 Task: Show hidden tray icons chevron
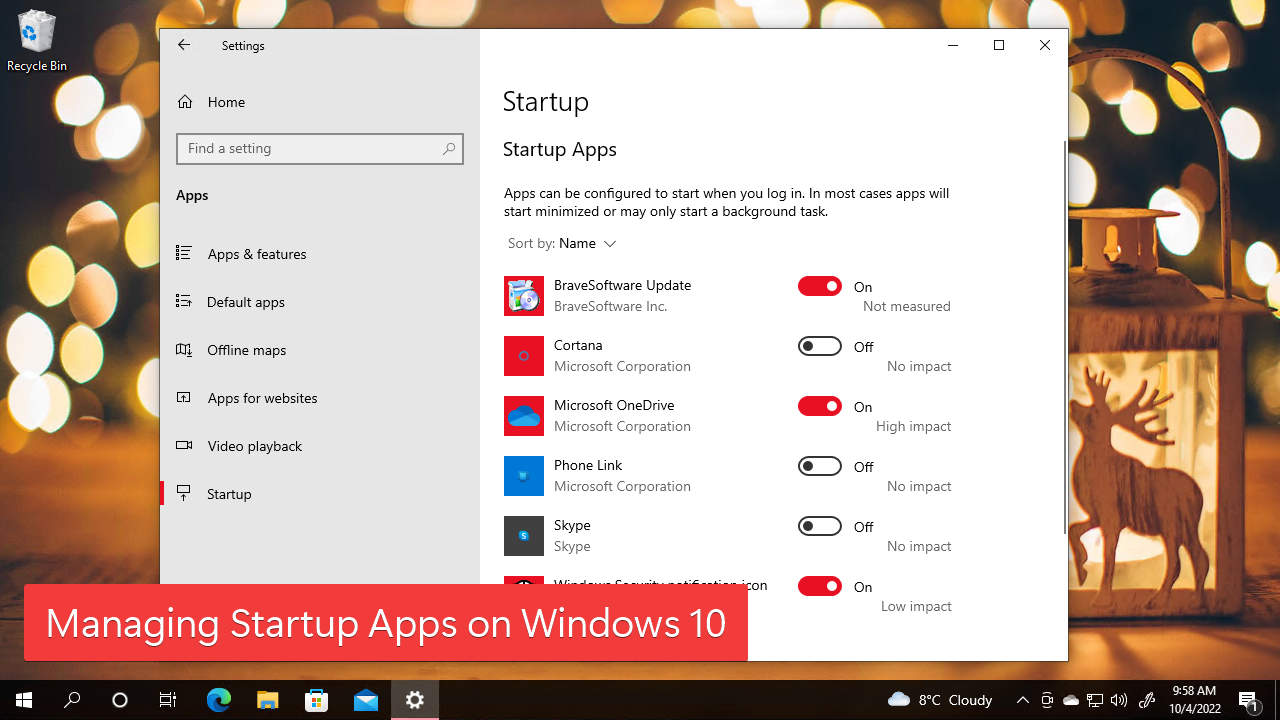[1022, 700]
